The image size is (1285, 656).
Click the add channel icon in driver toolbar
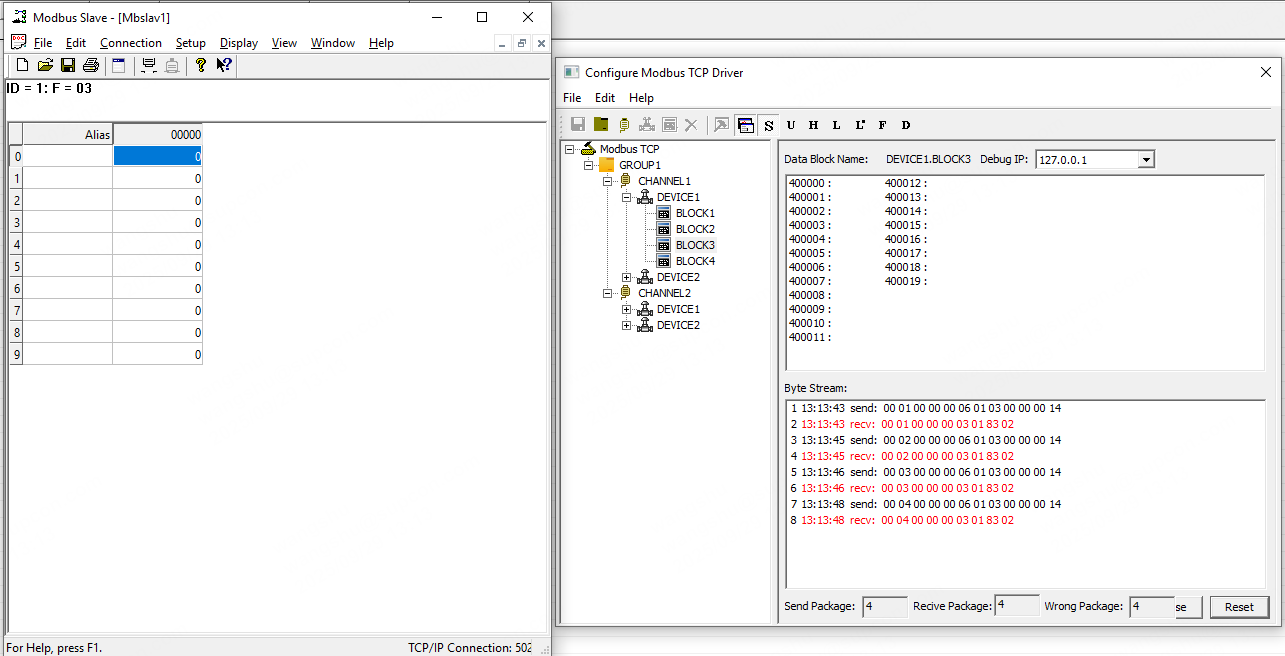[623, 125]
